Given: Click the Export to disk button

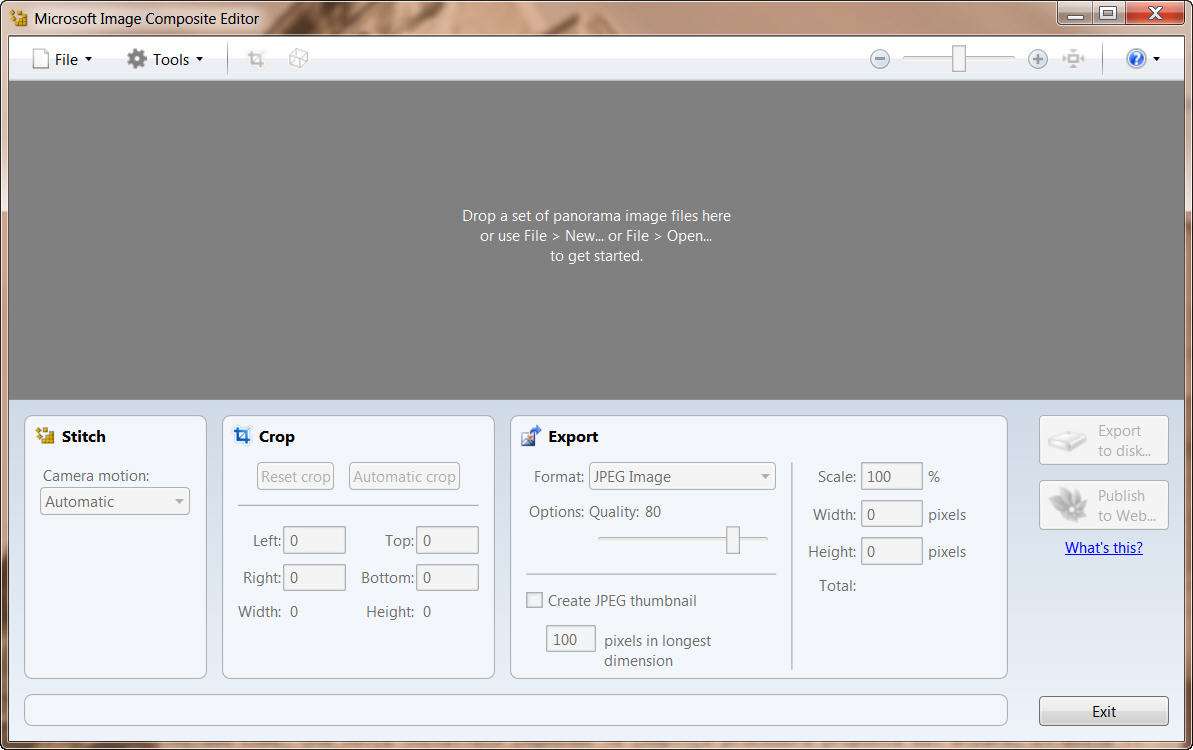Looking at the screenshot, I should pyautogui.click(x=1104, y=441).
